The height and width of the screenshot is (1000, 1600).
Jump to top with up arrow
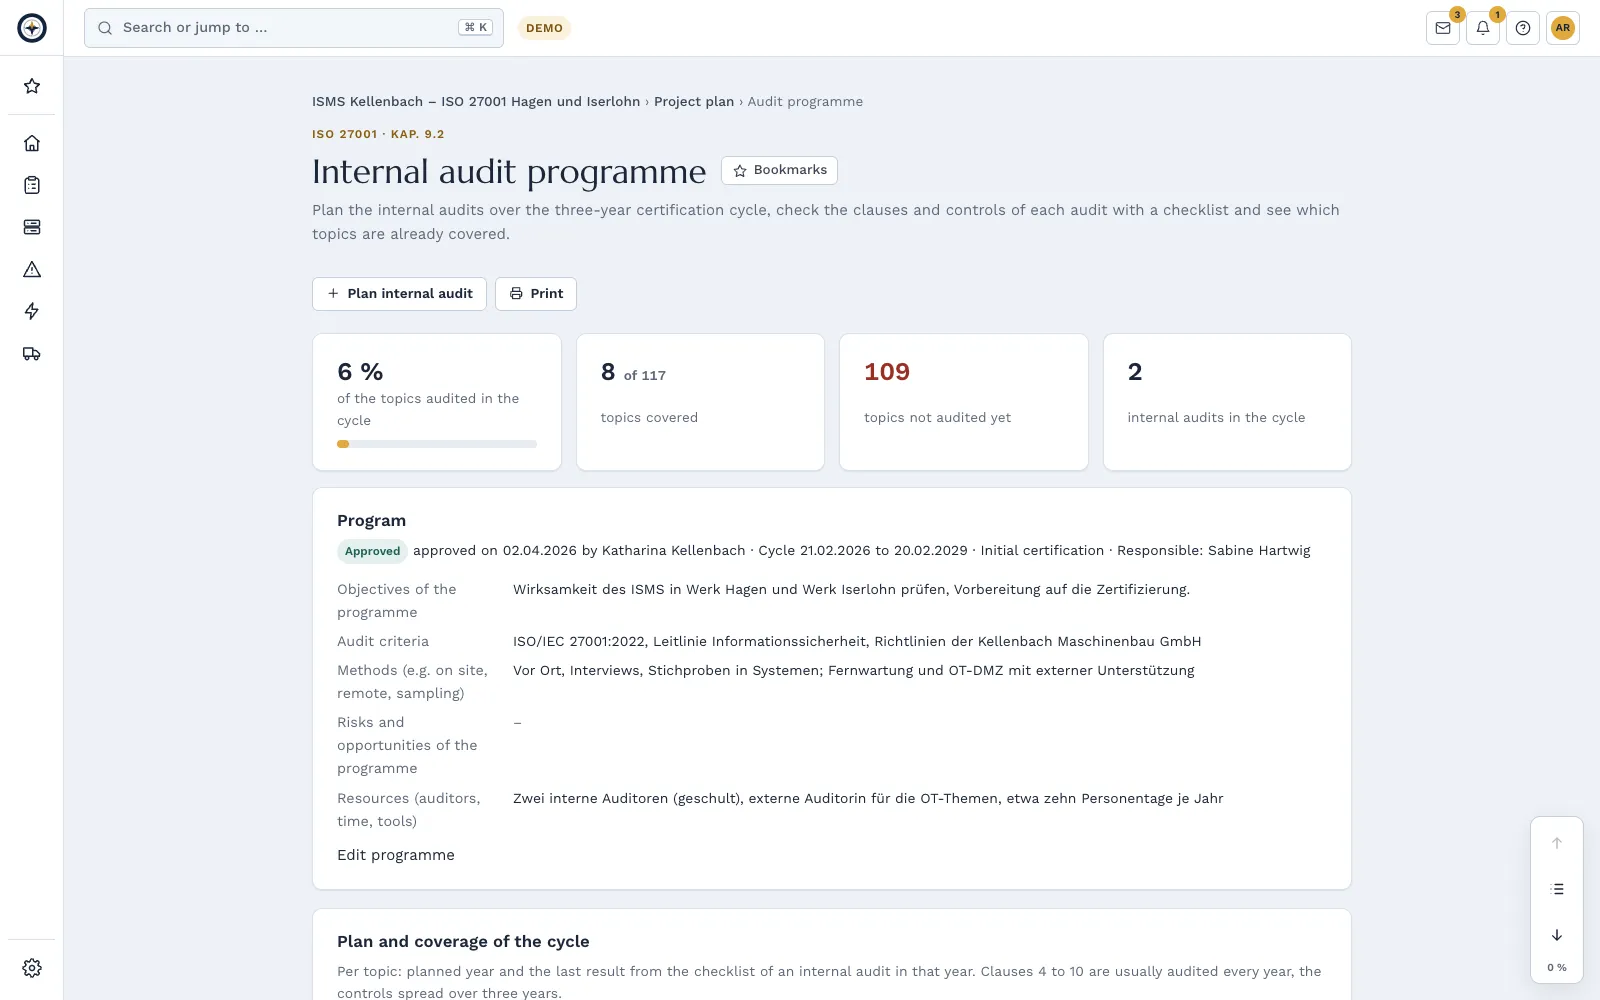click(1557, 843)
